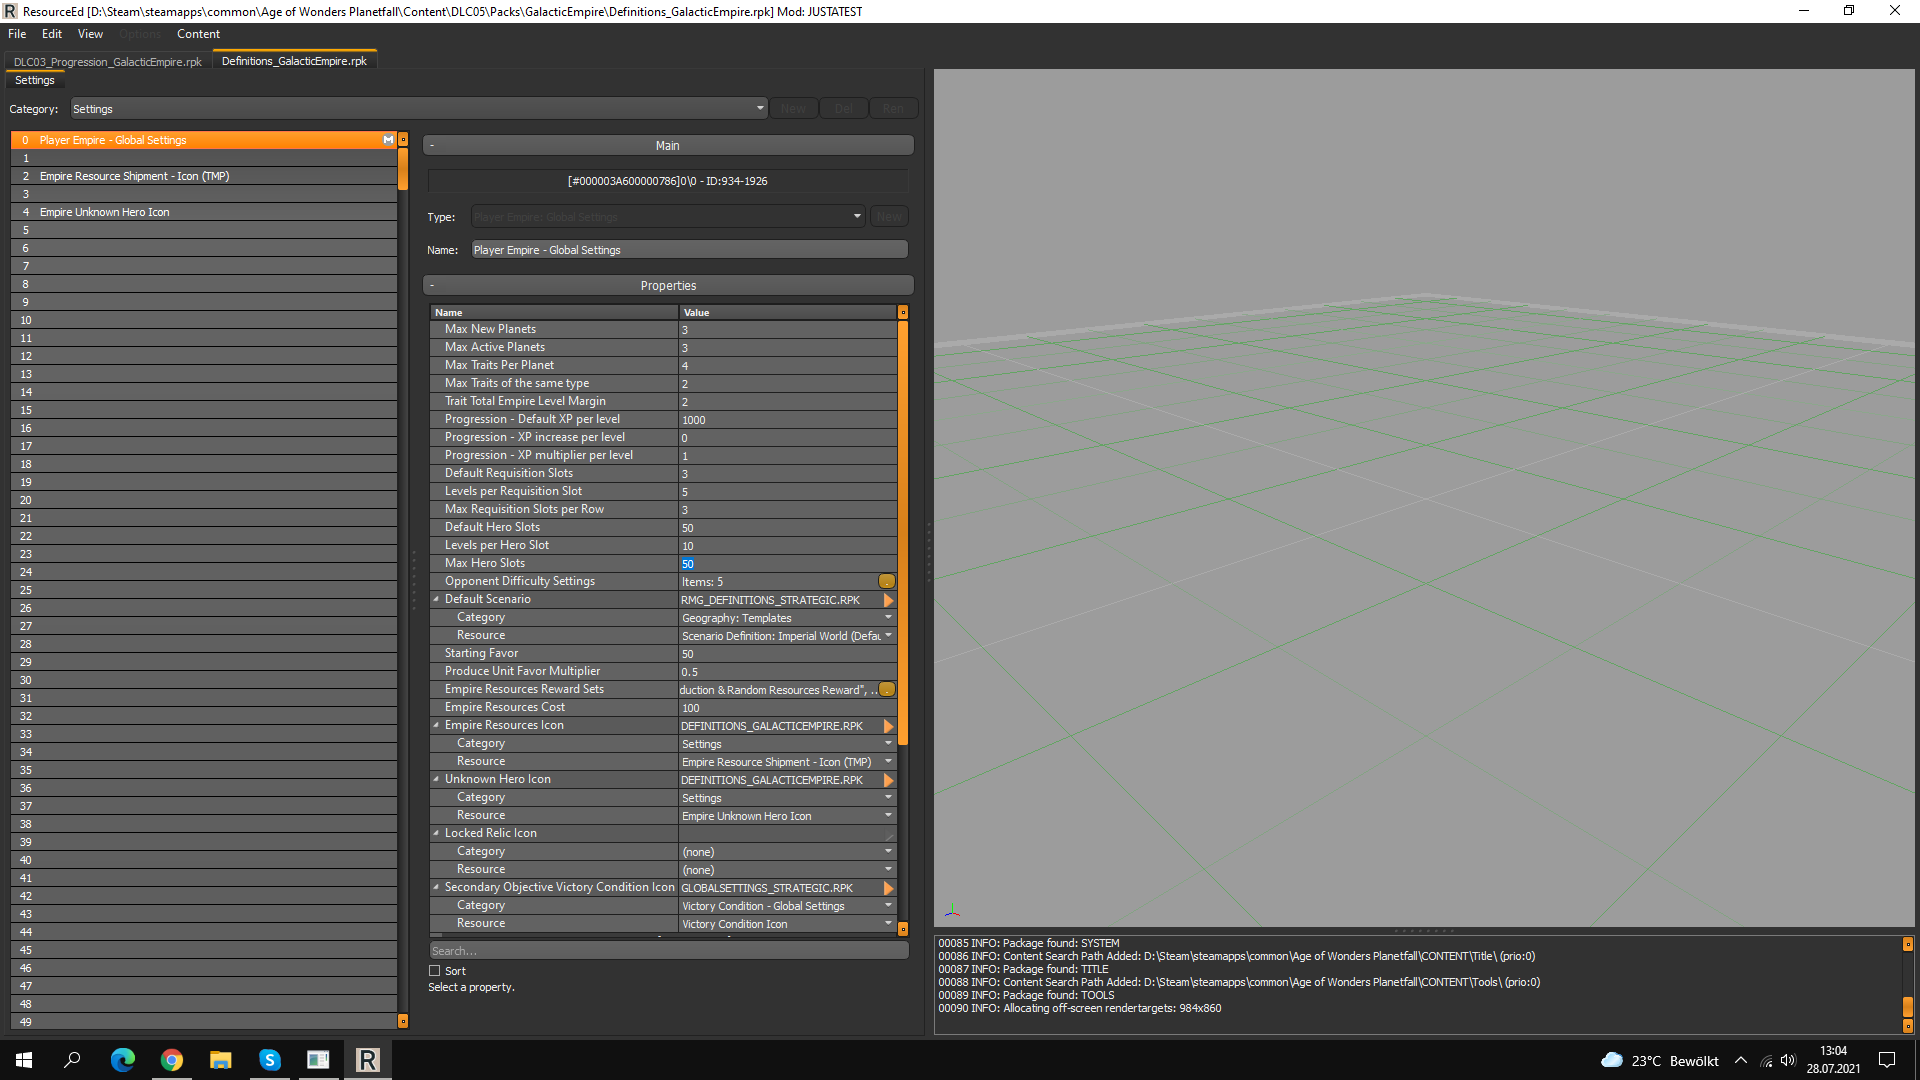Click the Ren button
1920x1080 pixels.
pyautogui.click(x=893, y=108)
